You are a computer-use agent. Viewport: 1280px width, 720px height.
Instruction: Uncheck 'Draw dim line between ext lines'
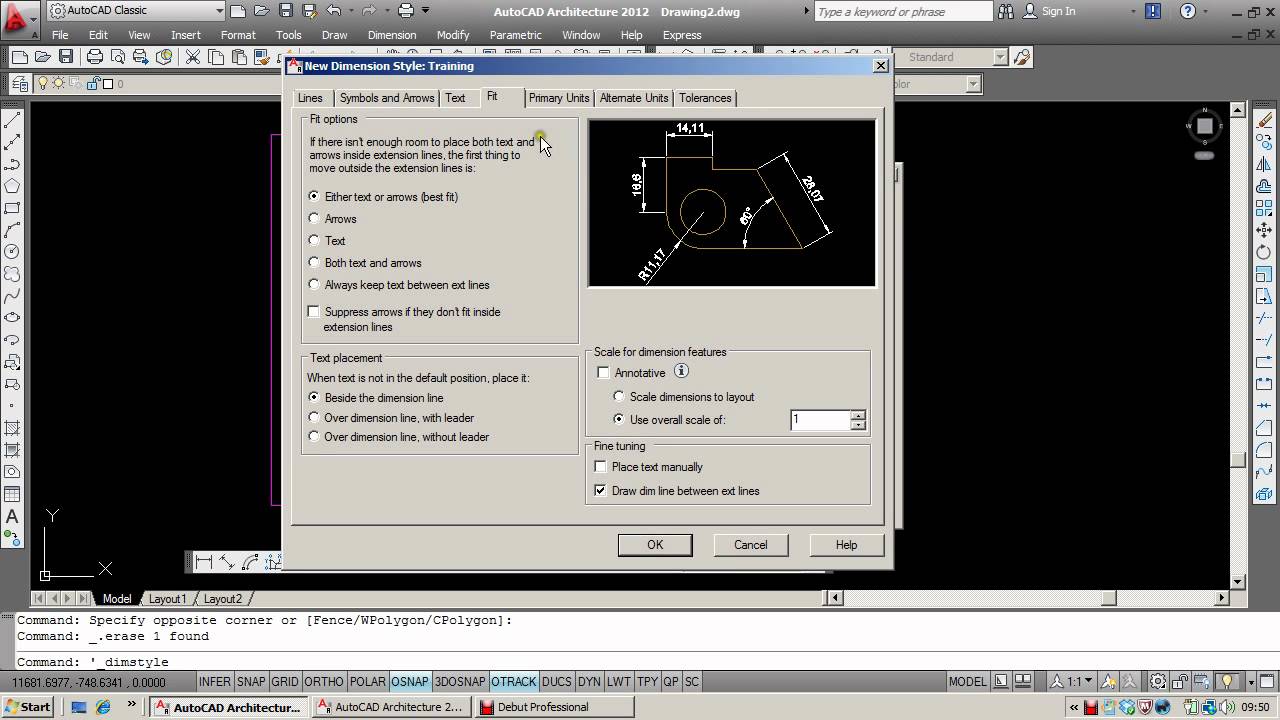click(600, 491)
